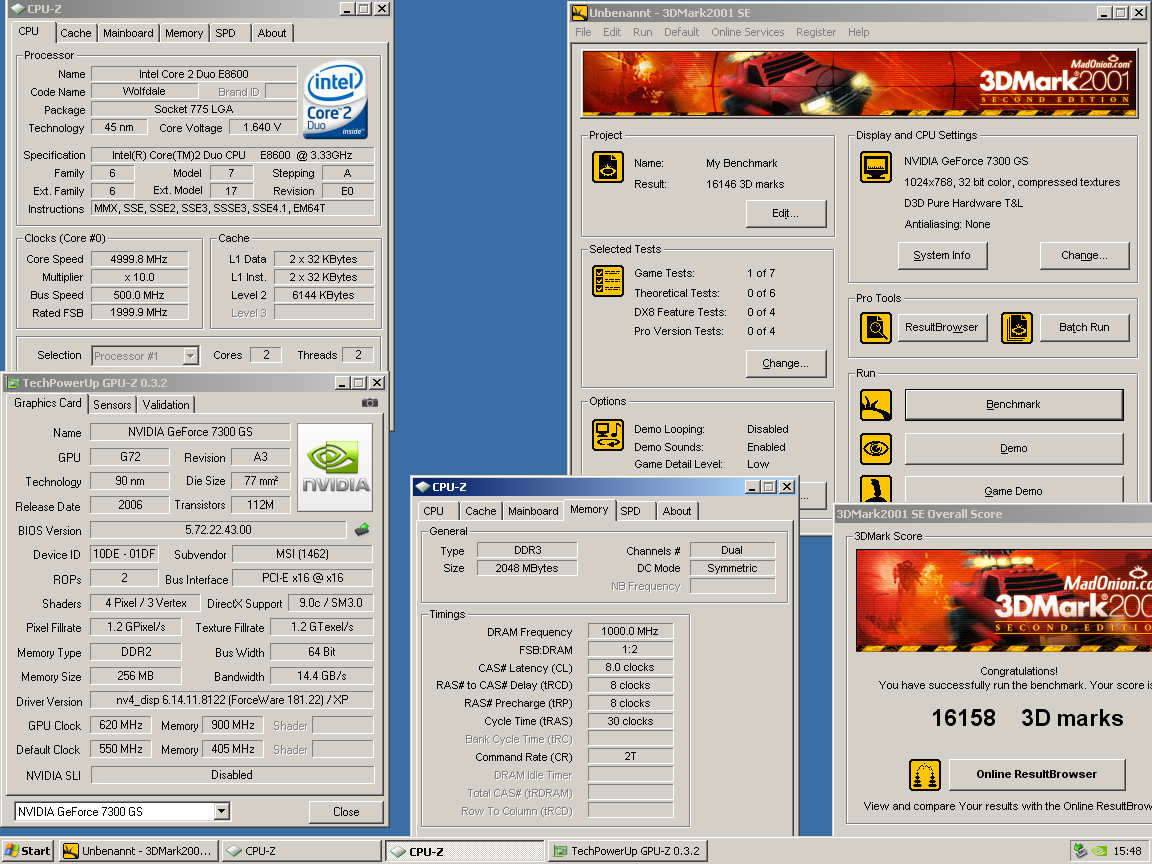1152x864 pixels.
Task: Click the Overall Score banner image
Action: pos(1004,600)
